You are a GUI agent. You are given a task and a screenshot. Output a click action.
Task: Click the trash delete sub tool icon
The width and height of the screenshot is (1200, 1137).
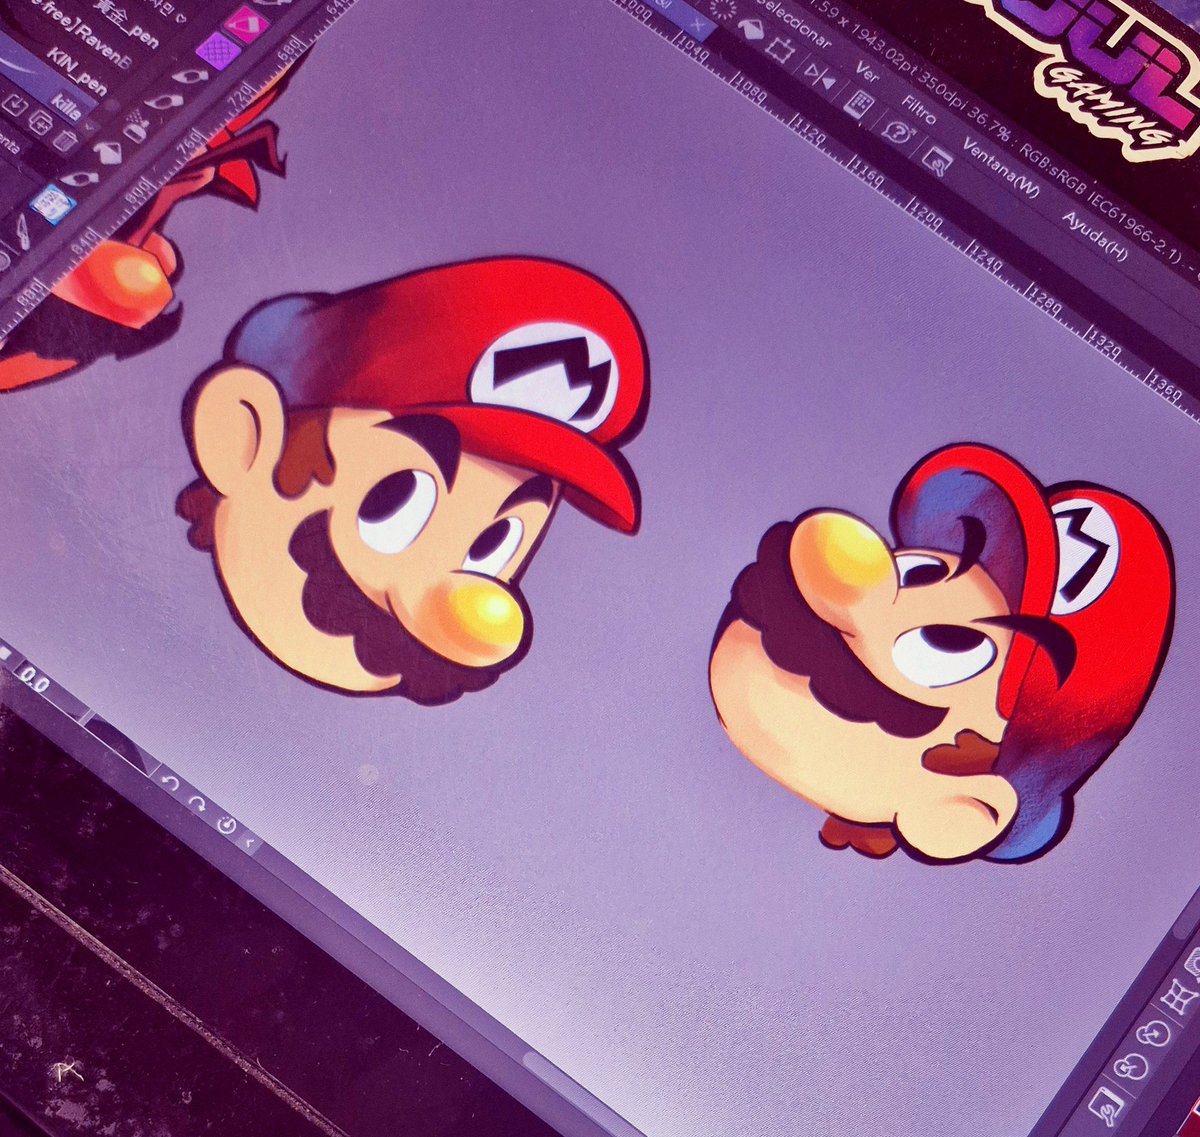tap(64, 141)
